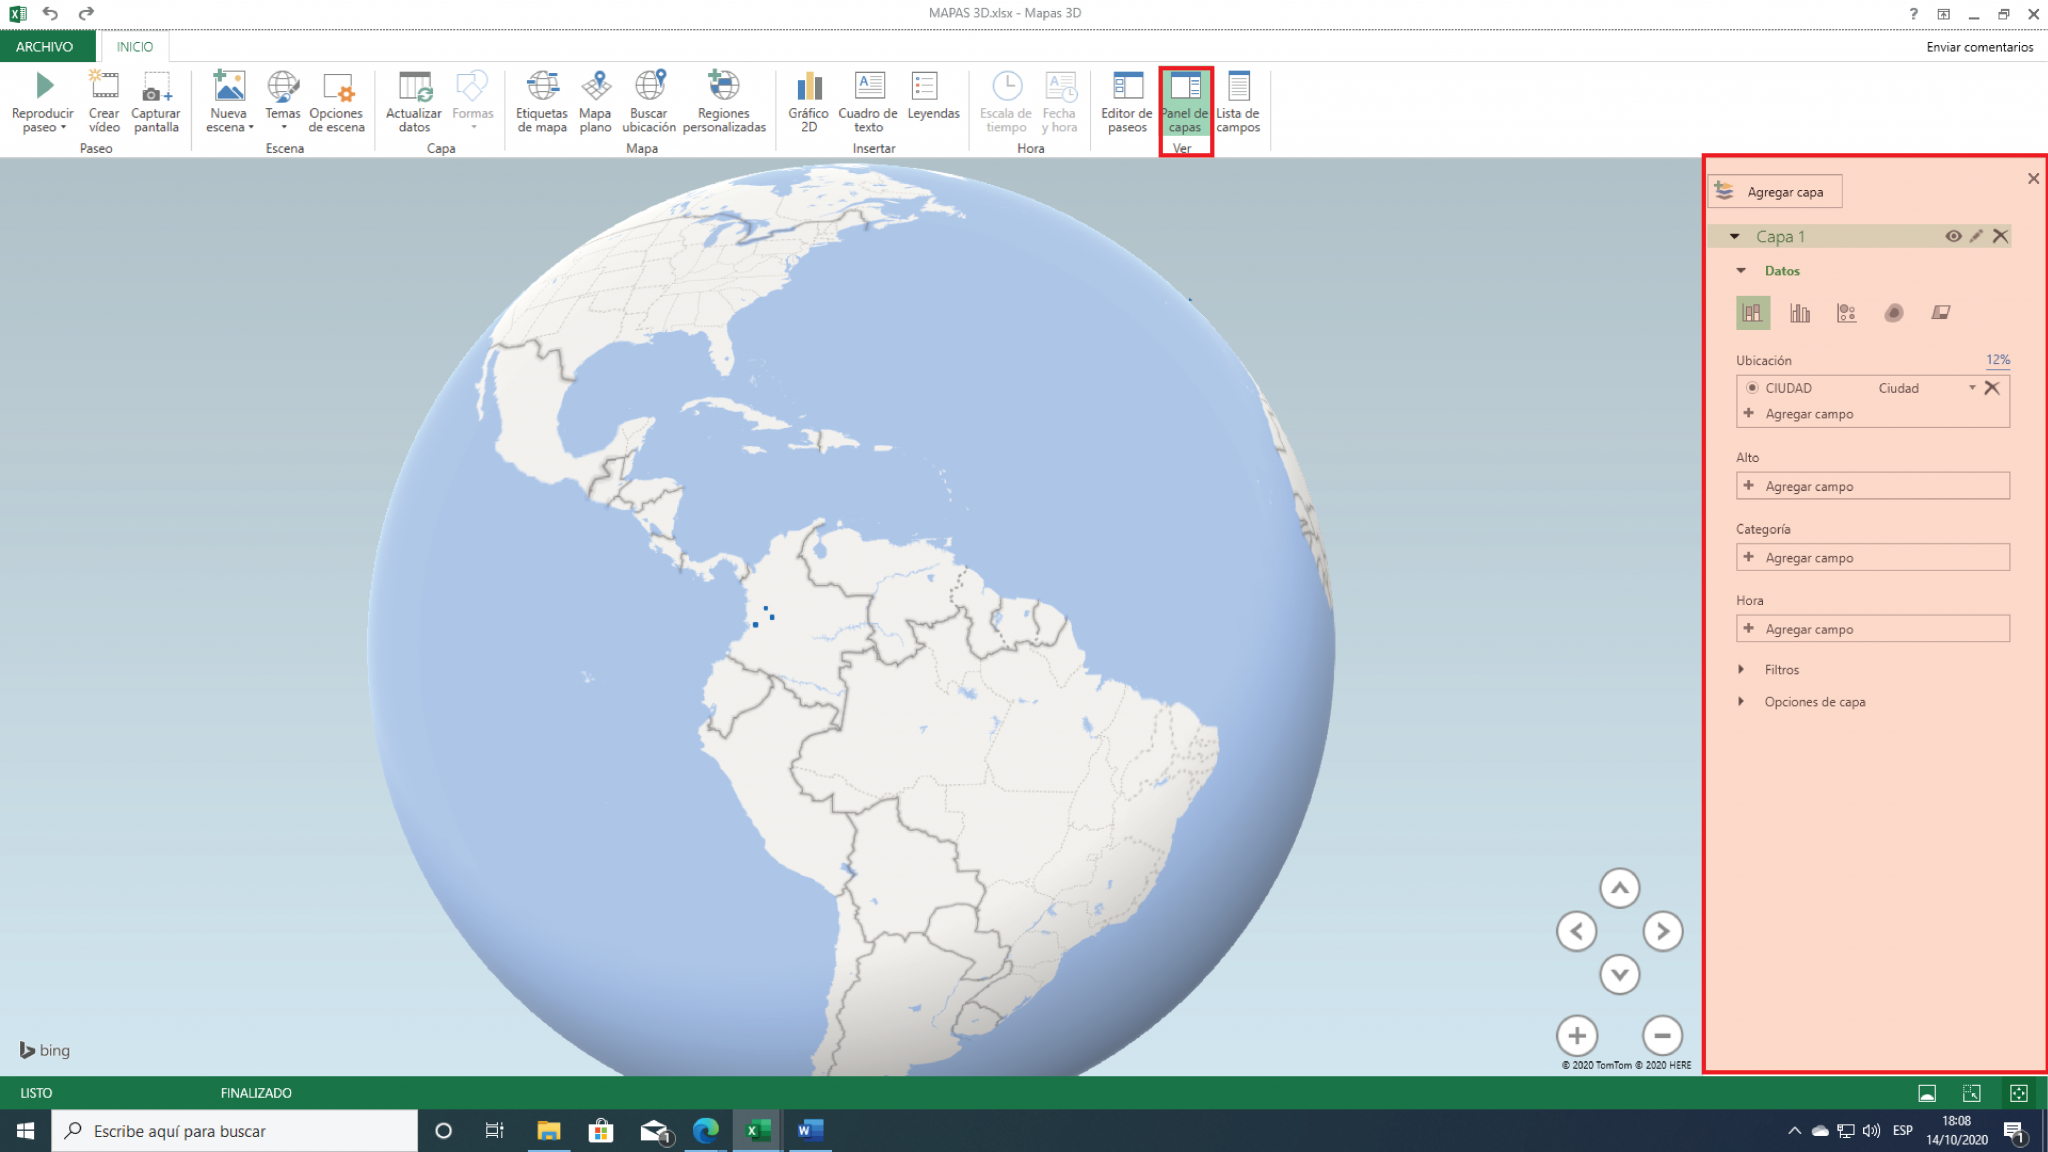Select the region visualization type
This screenshot has height=1152, width=2048.
click(1941, 312)
